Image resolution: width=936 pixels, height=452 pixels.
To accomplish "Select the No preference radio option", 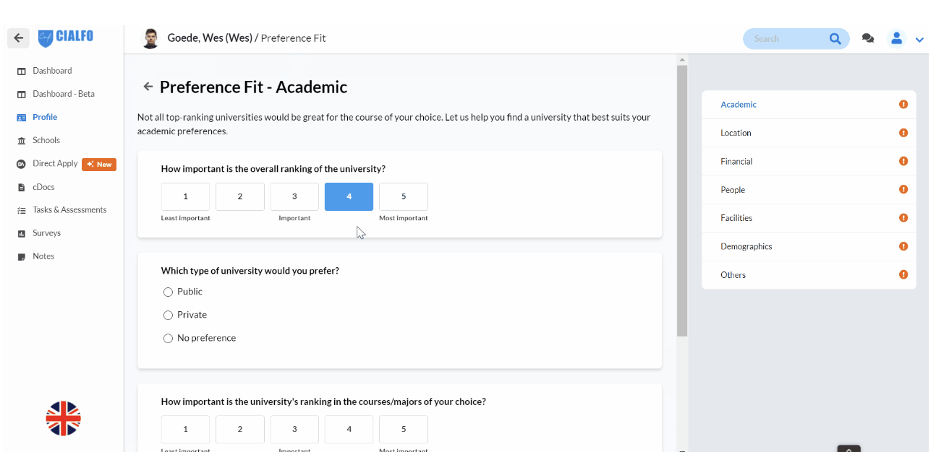I will pos(168,339).
